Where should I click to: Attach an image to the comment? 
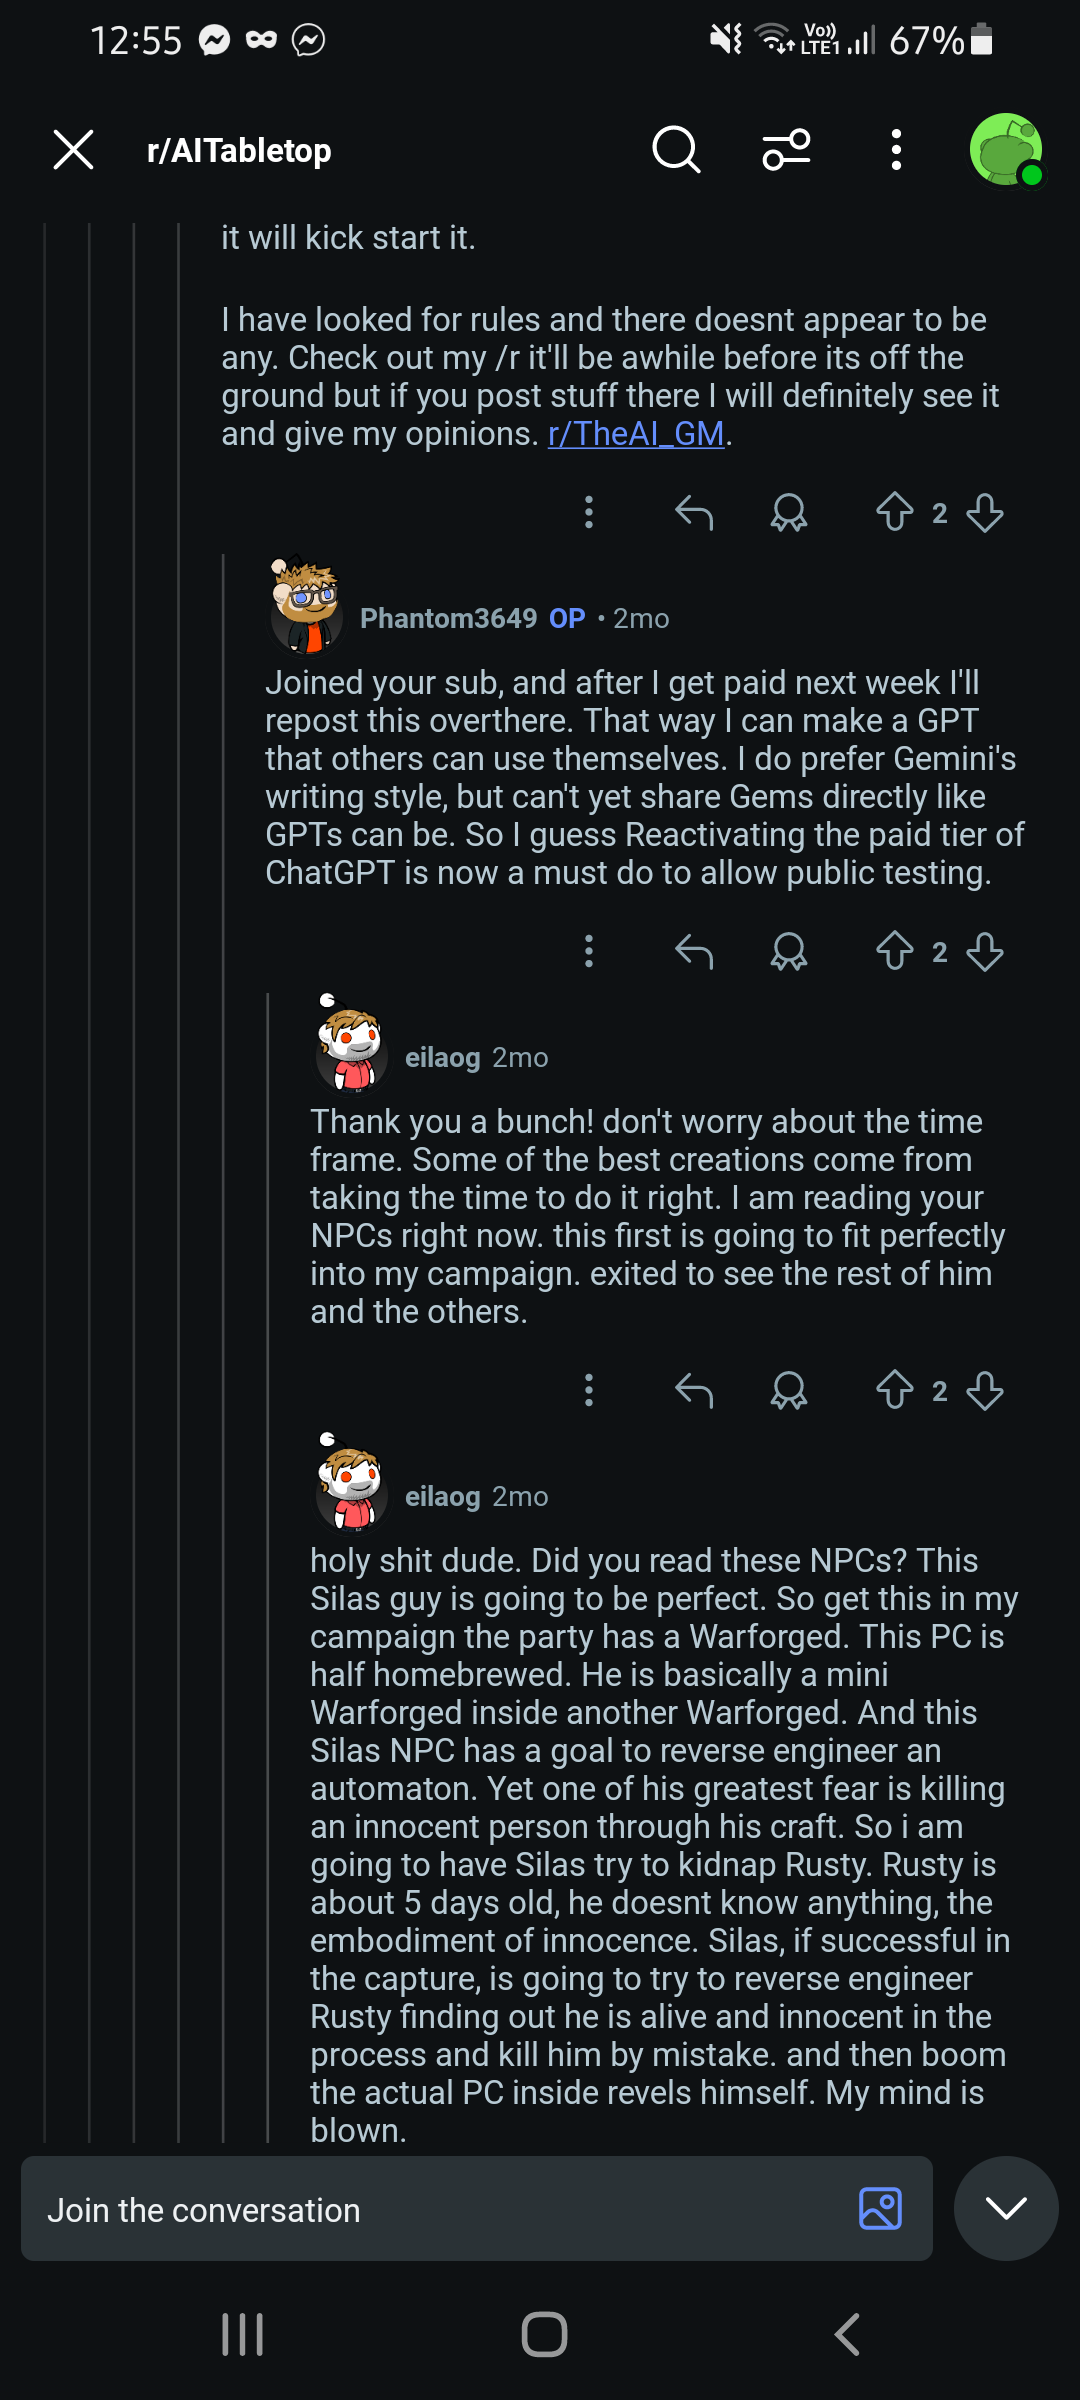880,2209
